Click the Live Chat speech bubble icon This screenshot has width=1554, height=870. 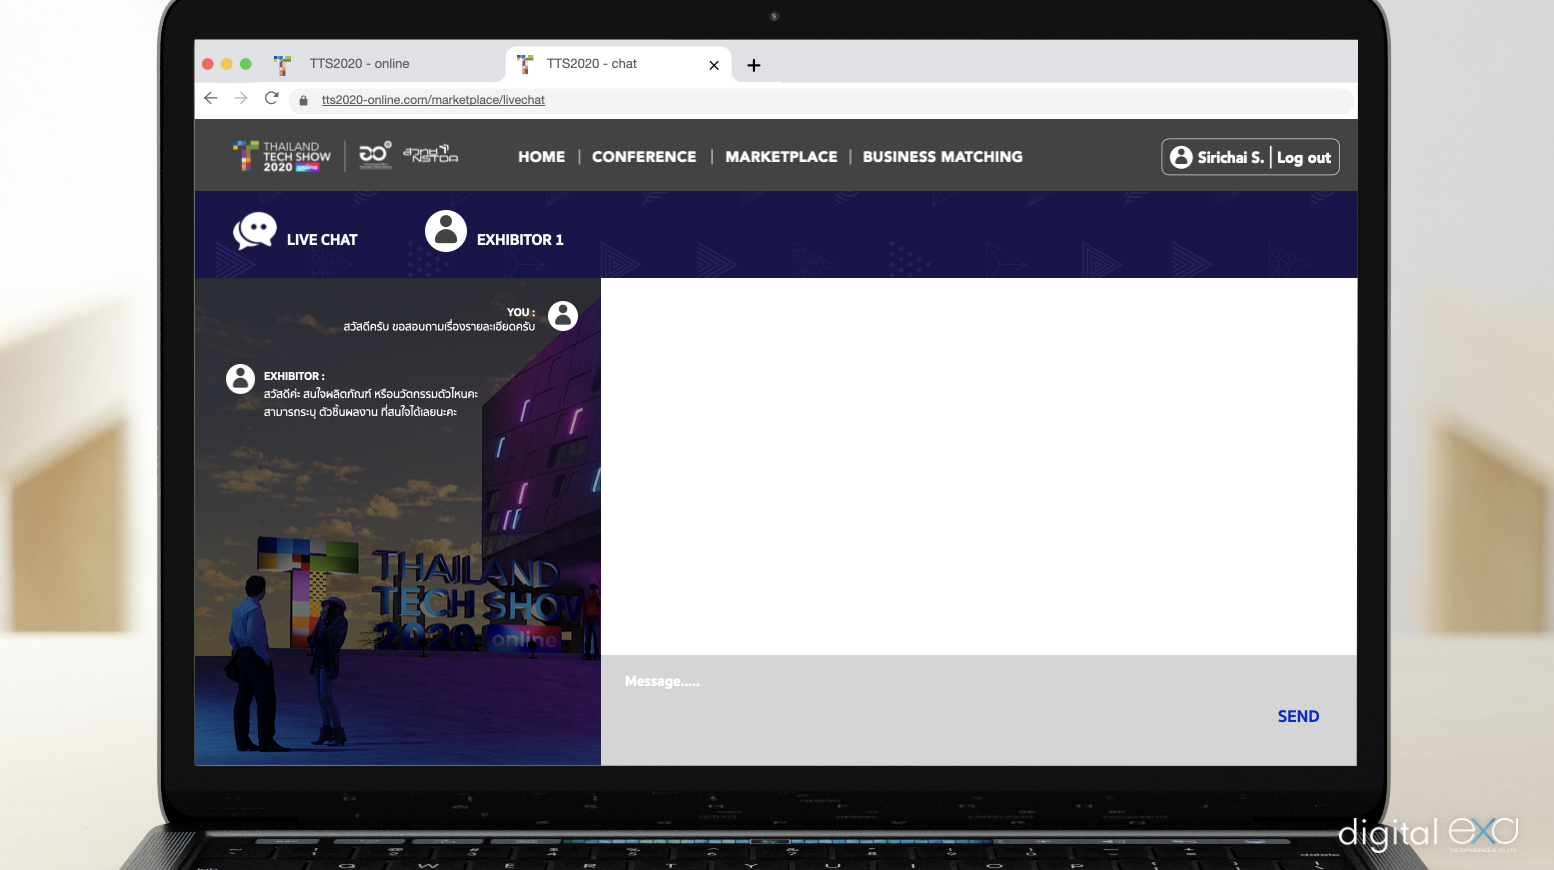tap(255, 231)
